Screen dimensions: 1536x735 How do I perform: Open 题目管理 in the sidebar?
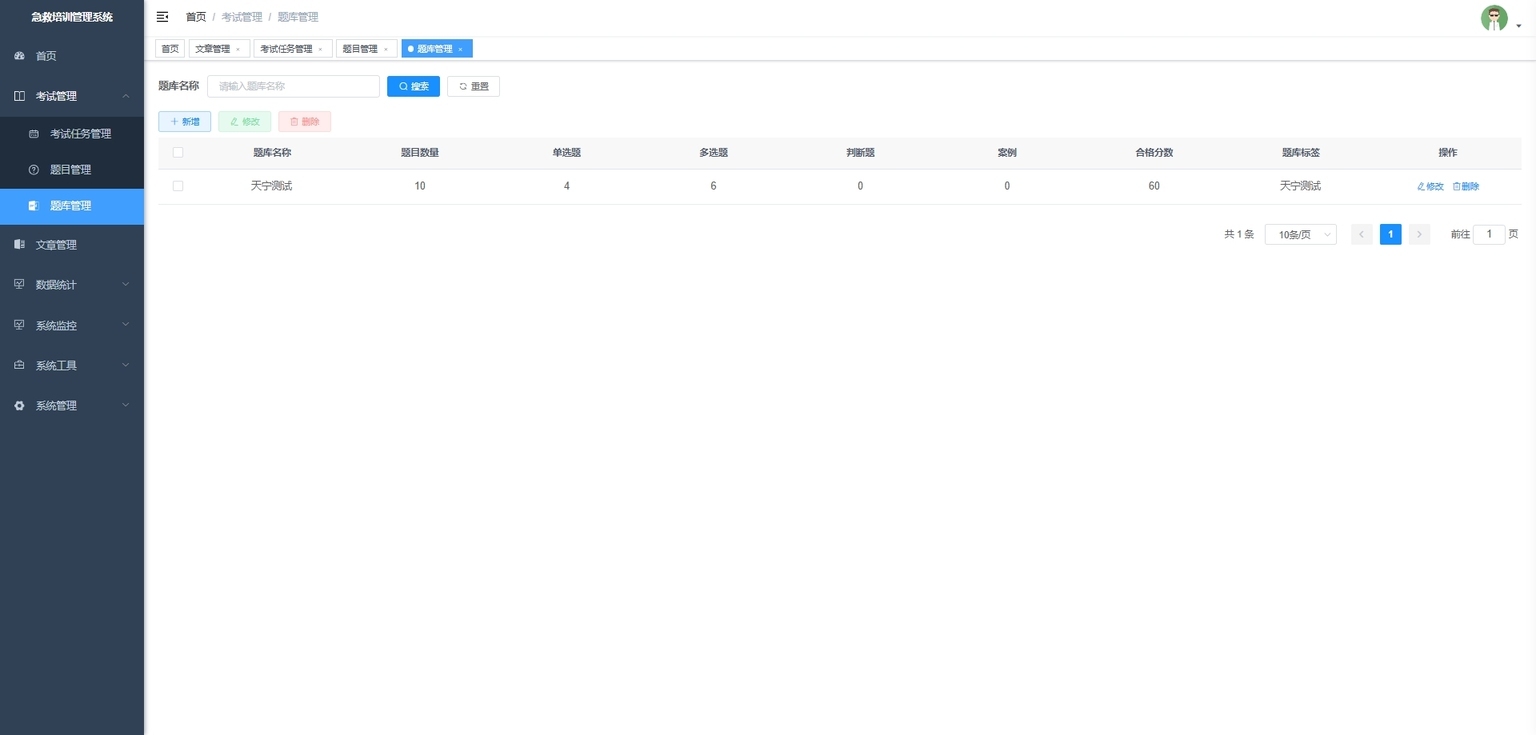click(72, 170)
